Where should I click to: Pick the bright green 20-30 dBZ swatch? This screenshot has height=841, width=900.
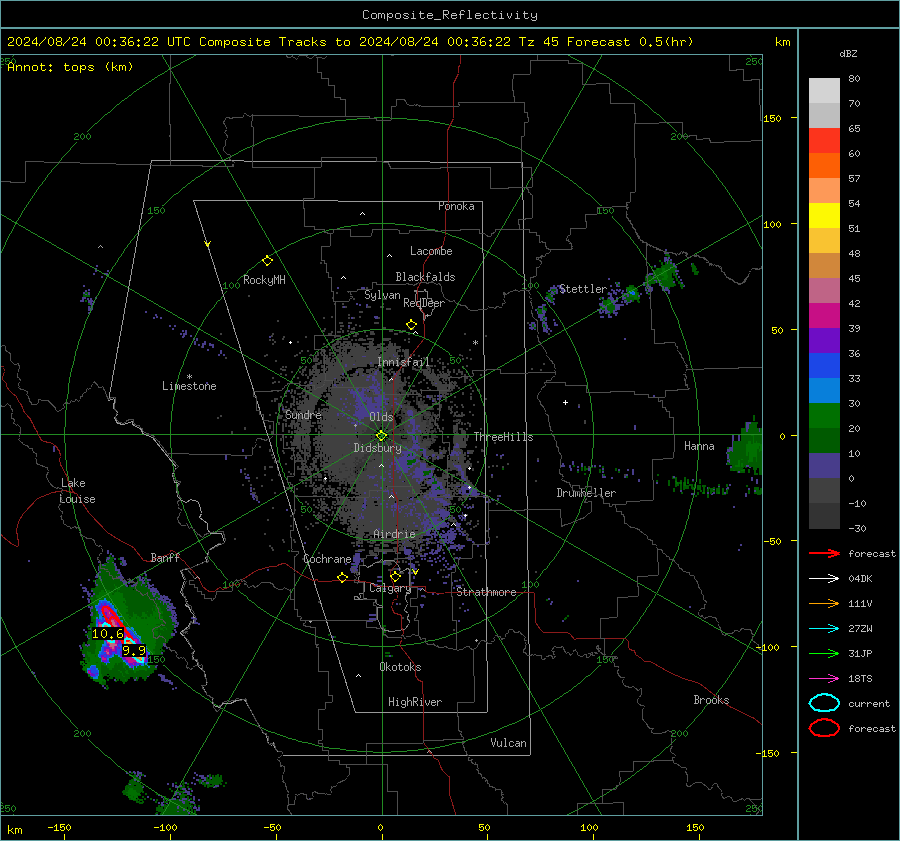point(824,416)
